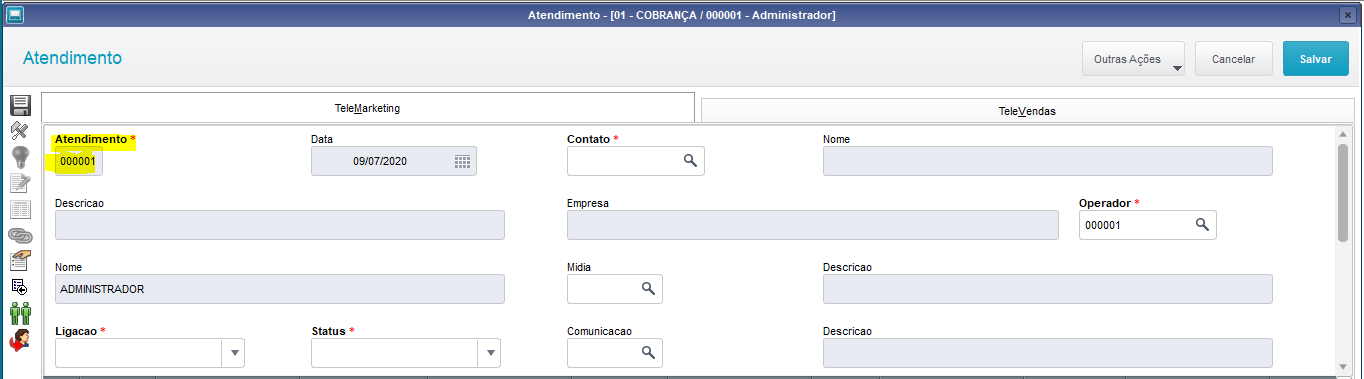This screenshot has width=1364, height=379.
Task: Click the Nome field showing ADMINISTRADOR
Action: (280, 289)
